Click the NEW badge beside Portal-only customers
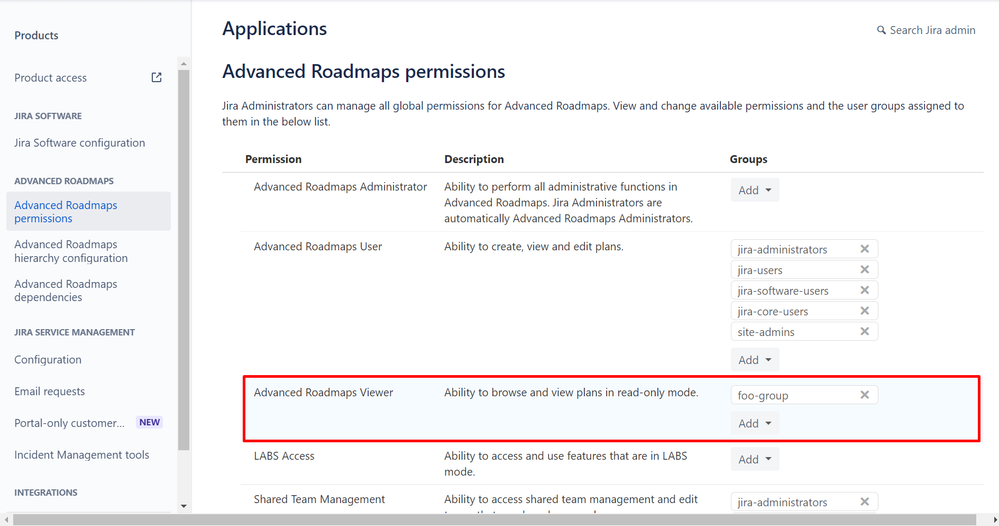 tap(150, 422)
